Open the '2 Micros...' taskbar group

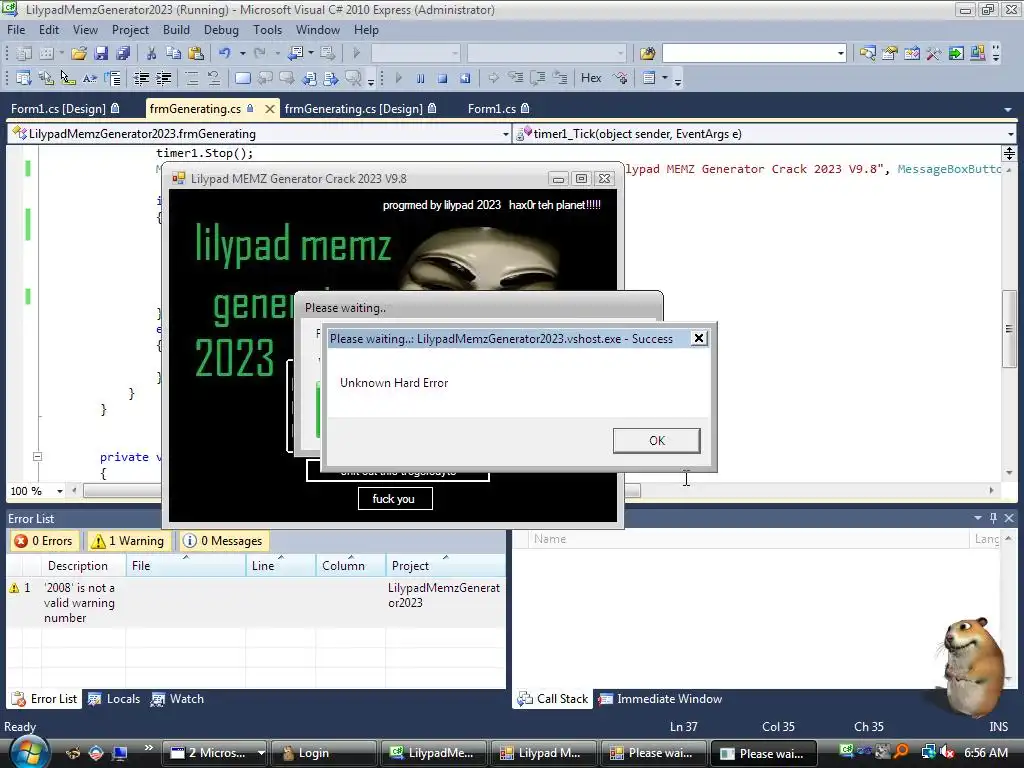coord(214,753)
